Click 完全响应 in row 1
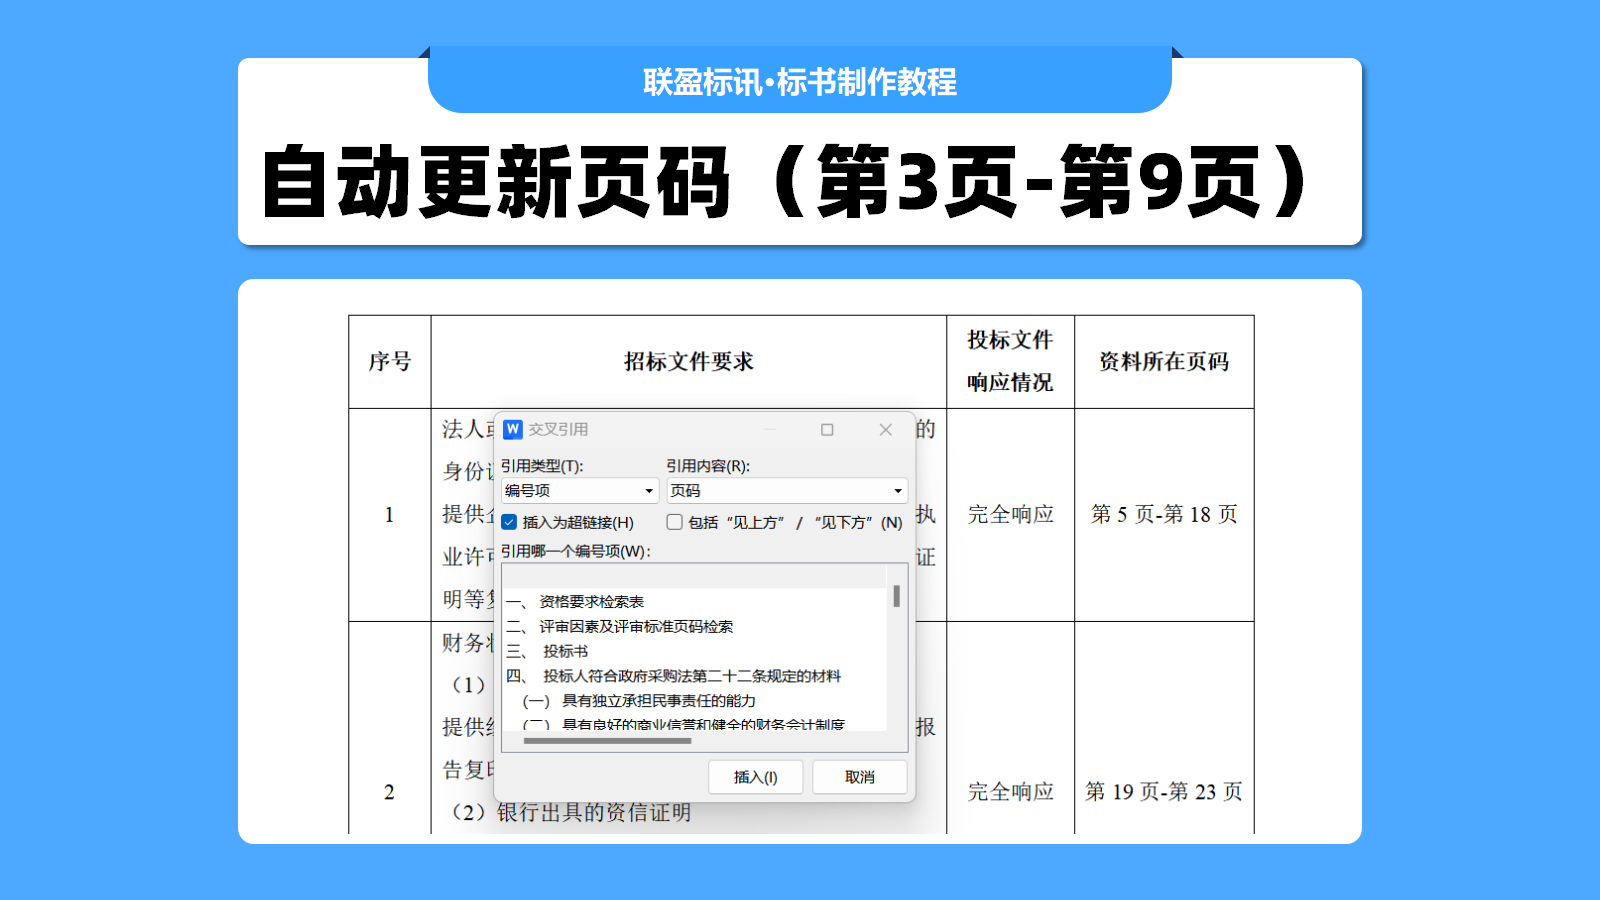The width and height of the screenshot is (1600, 900). (1010, 514)
